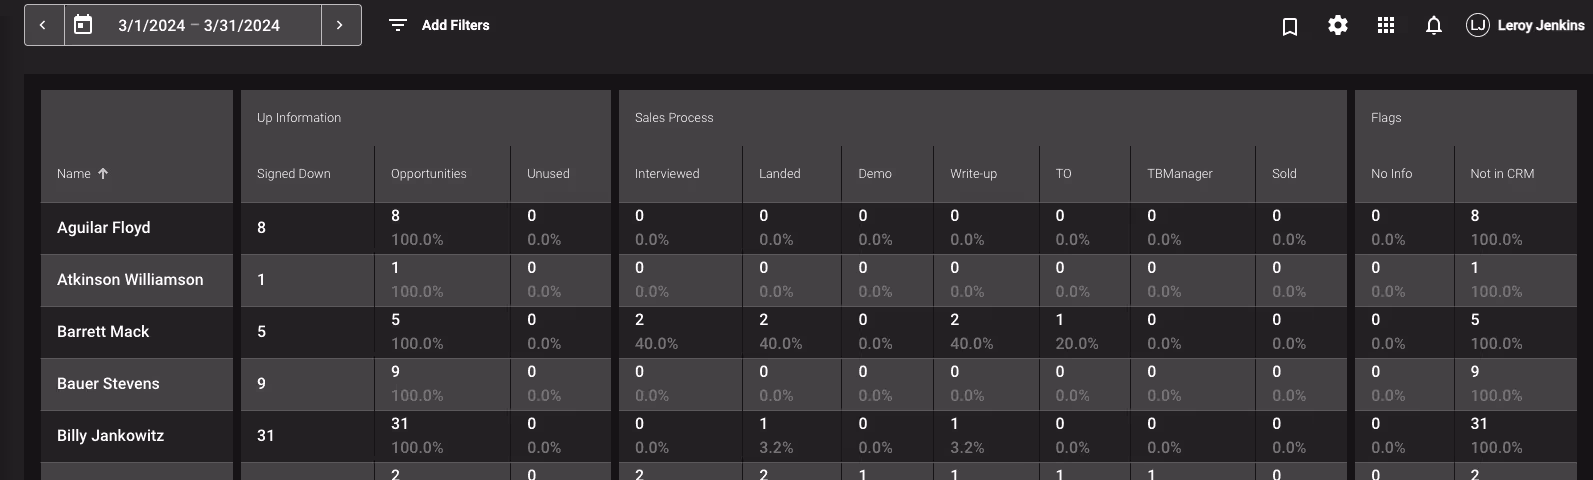Sort by Signed Down column

click(x=293, y=173)
